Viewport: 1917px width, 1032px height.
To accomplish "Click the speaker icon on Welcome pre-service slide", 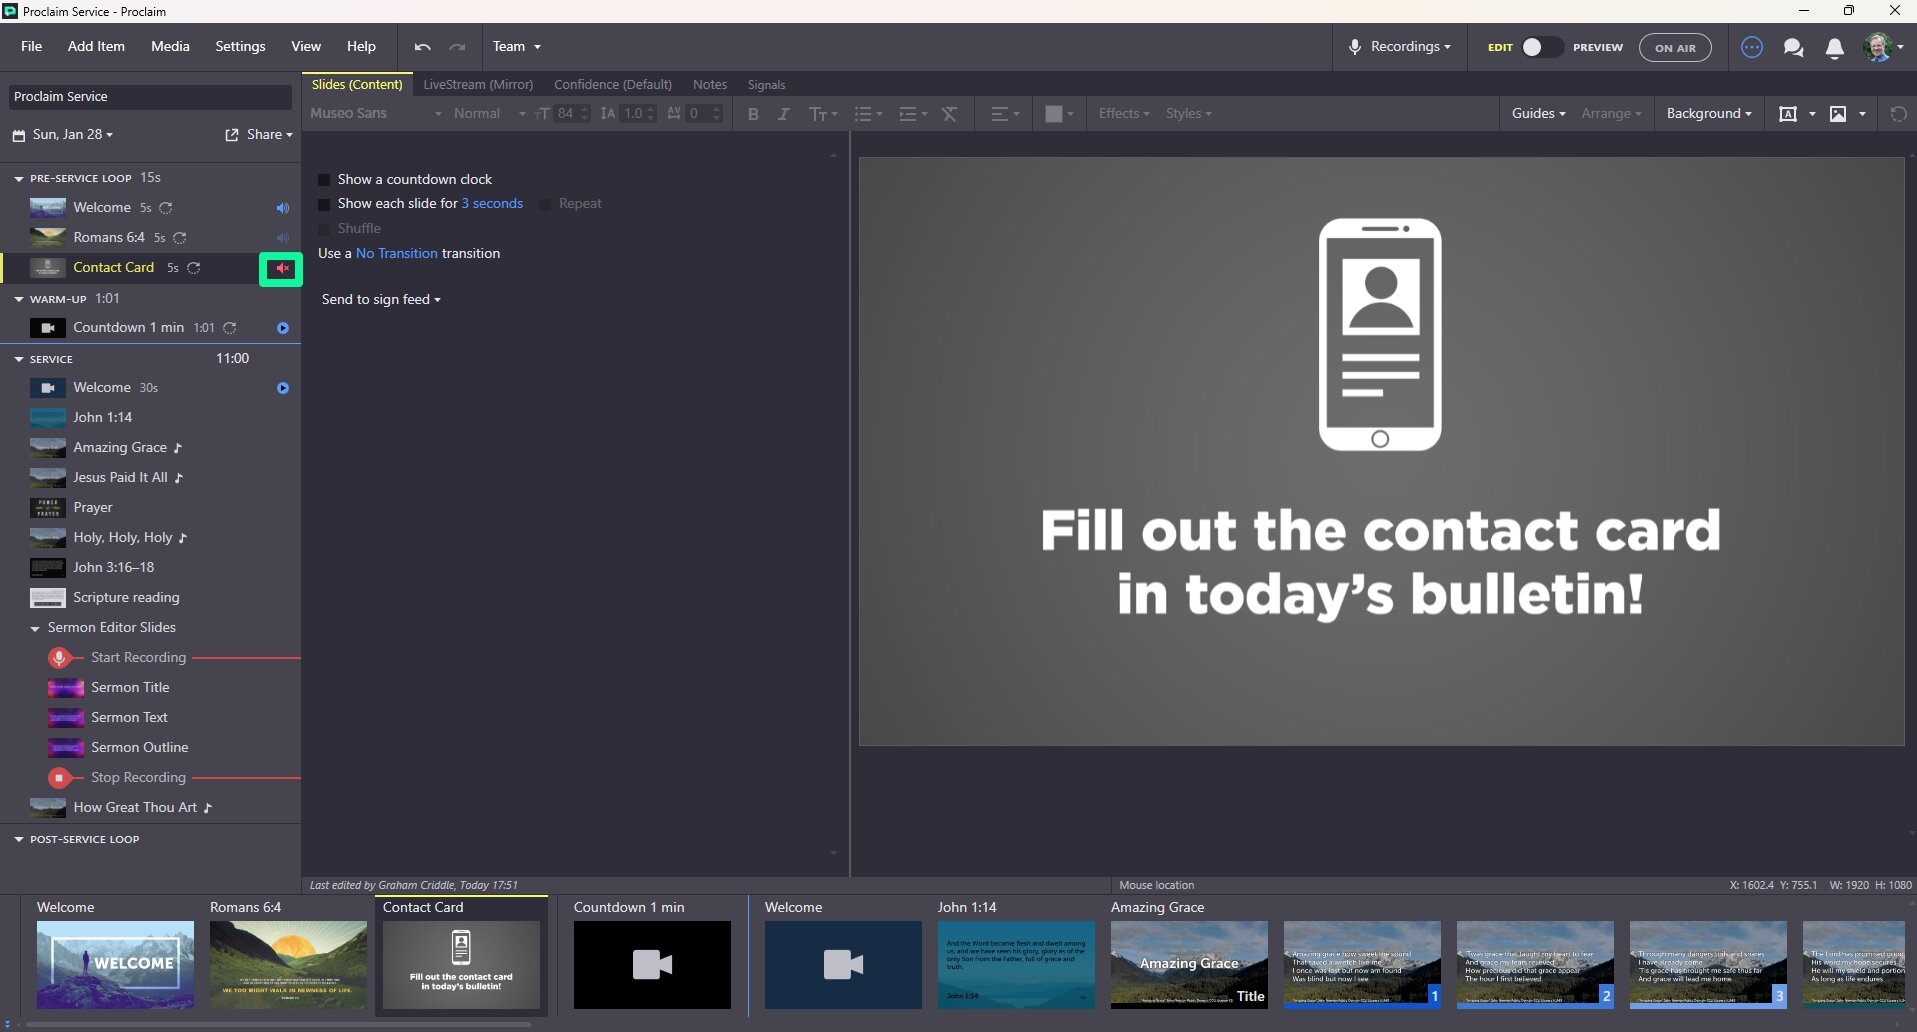I will (283, 208).
